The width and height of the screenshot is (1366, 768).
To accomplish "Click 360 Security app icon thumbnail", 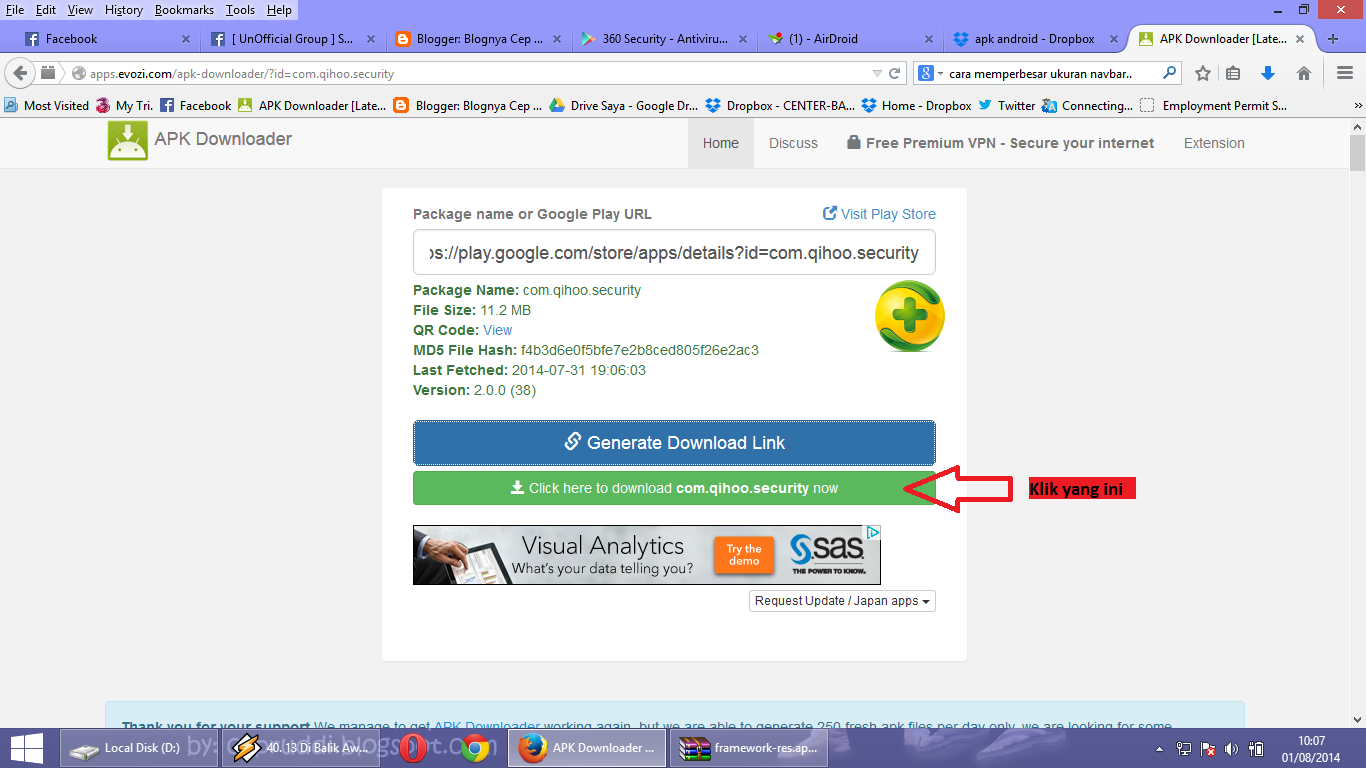I will [x=909, y=316].
